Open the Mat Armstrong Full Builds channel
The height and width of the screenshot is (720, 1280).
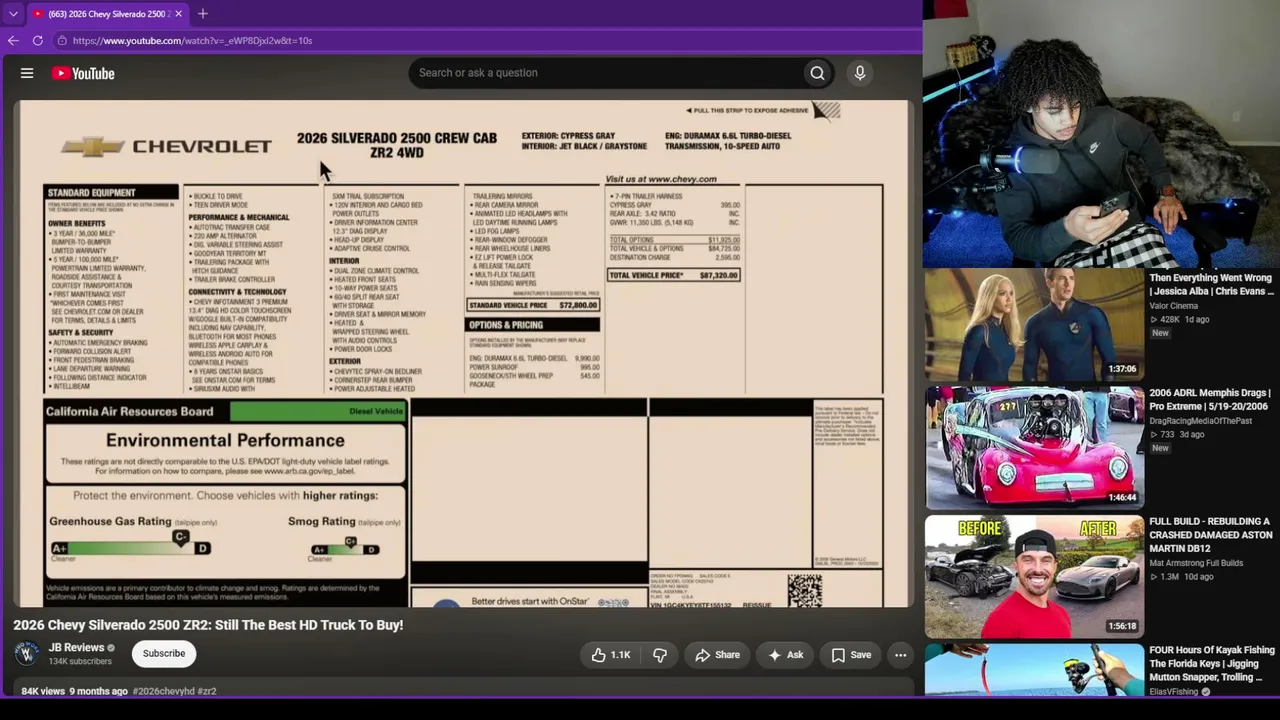coord(1196,563)
